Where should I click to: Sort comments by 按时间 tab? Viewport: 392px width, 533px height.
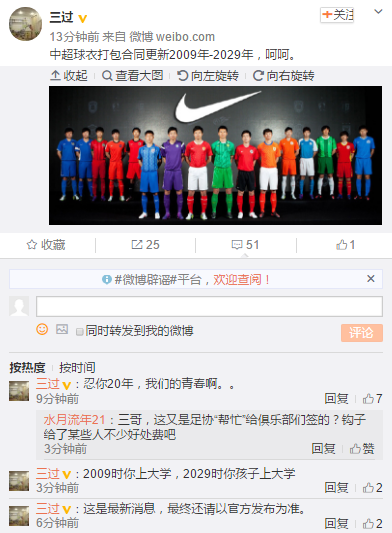point(77,367)
